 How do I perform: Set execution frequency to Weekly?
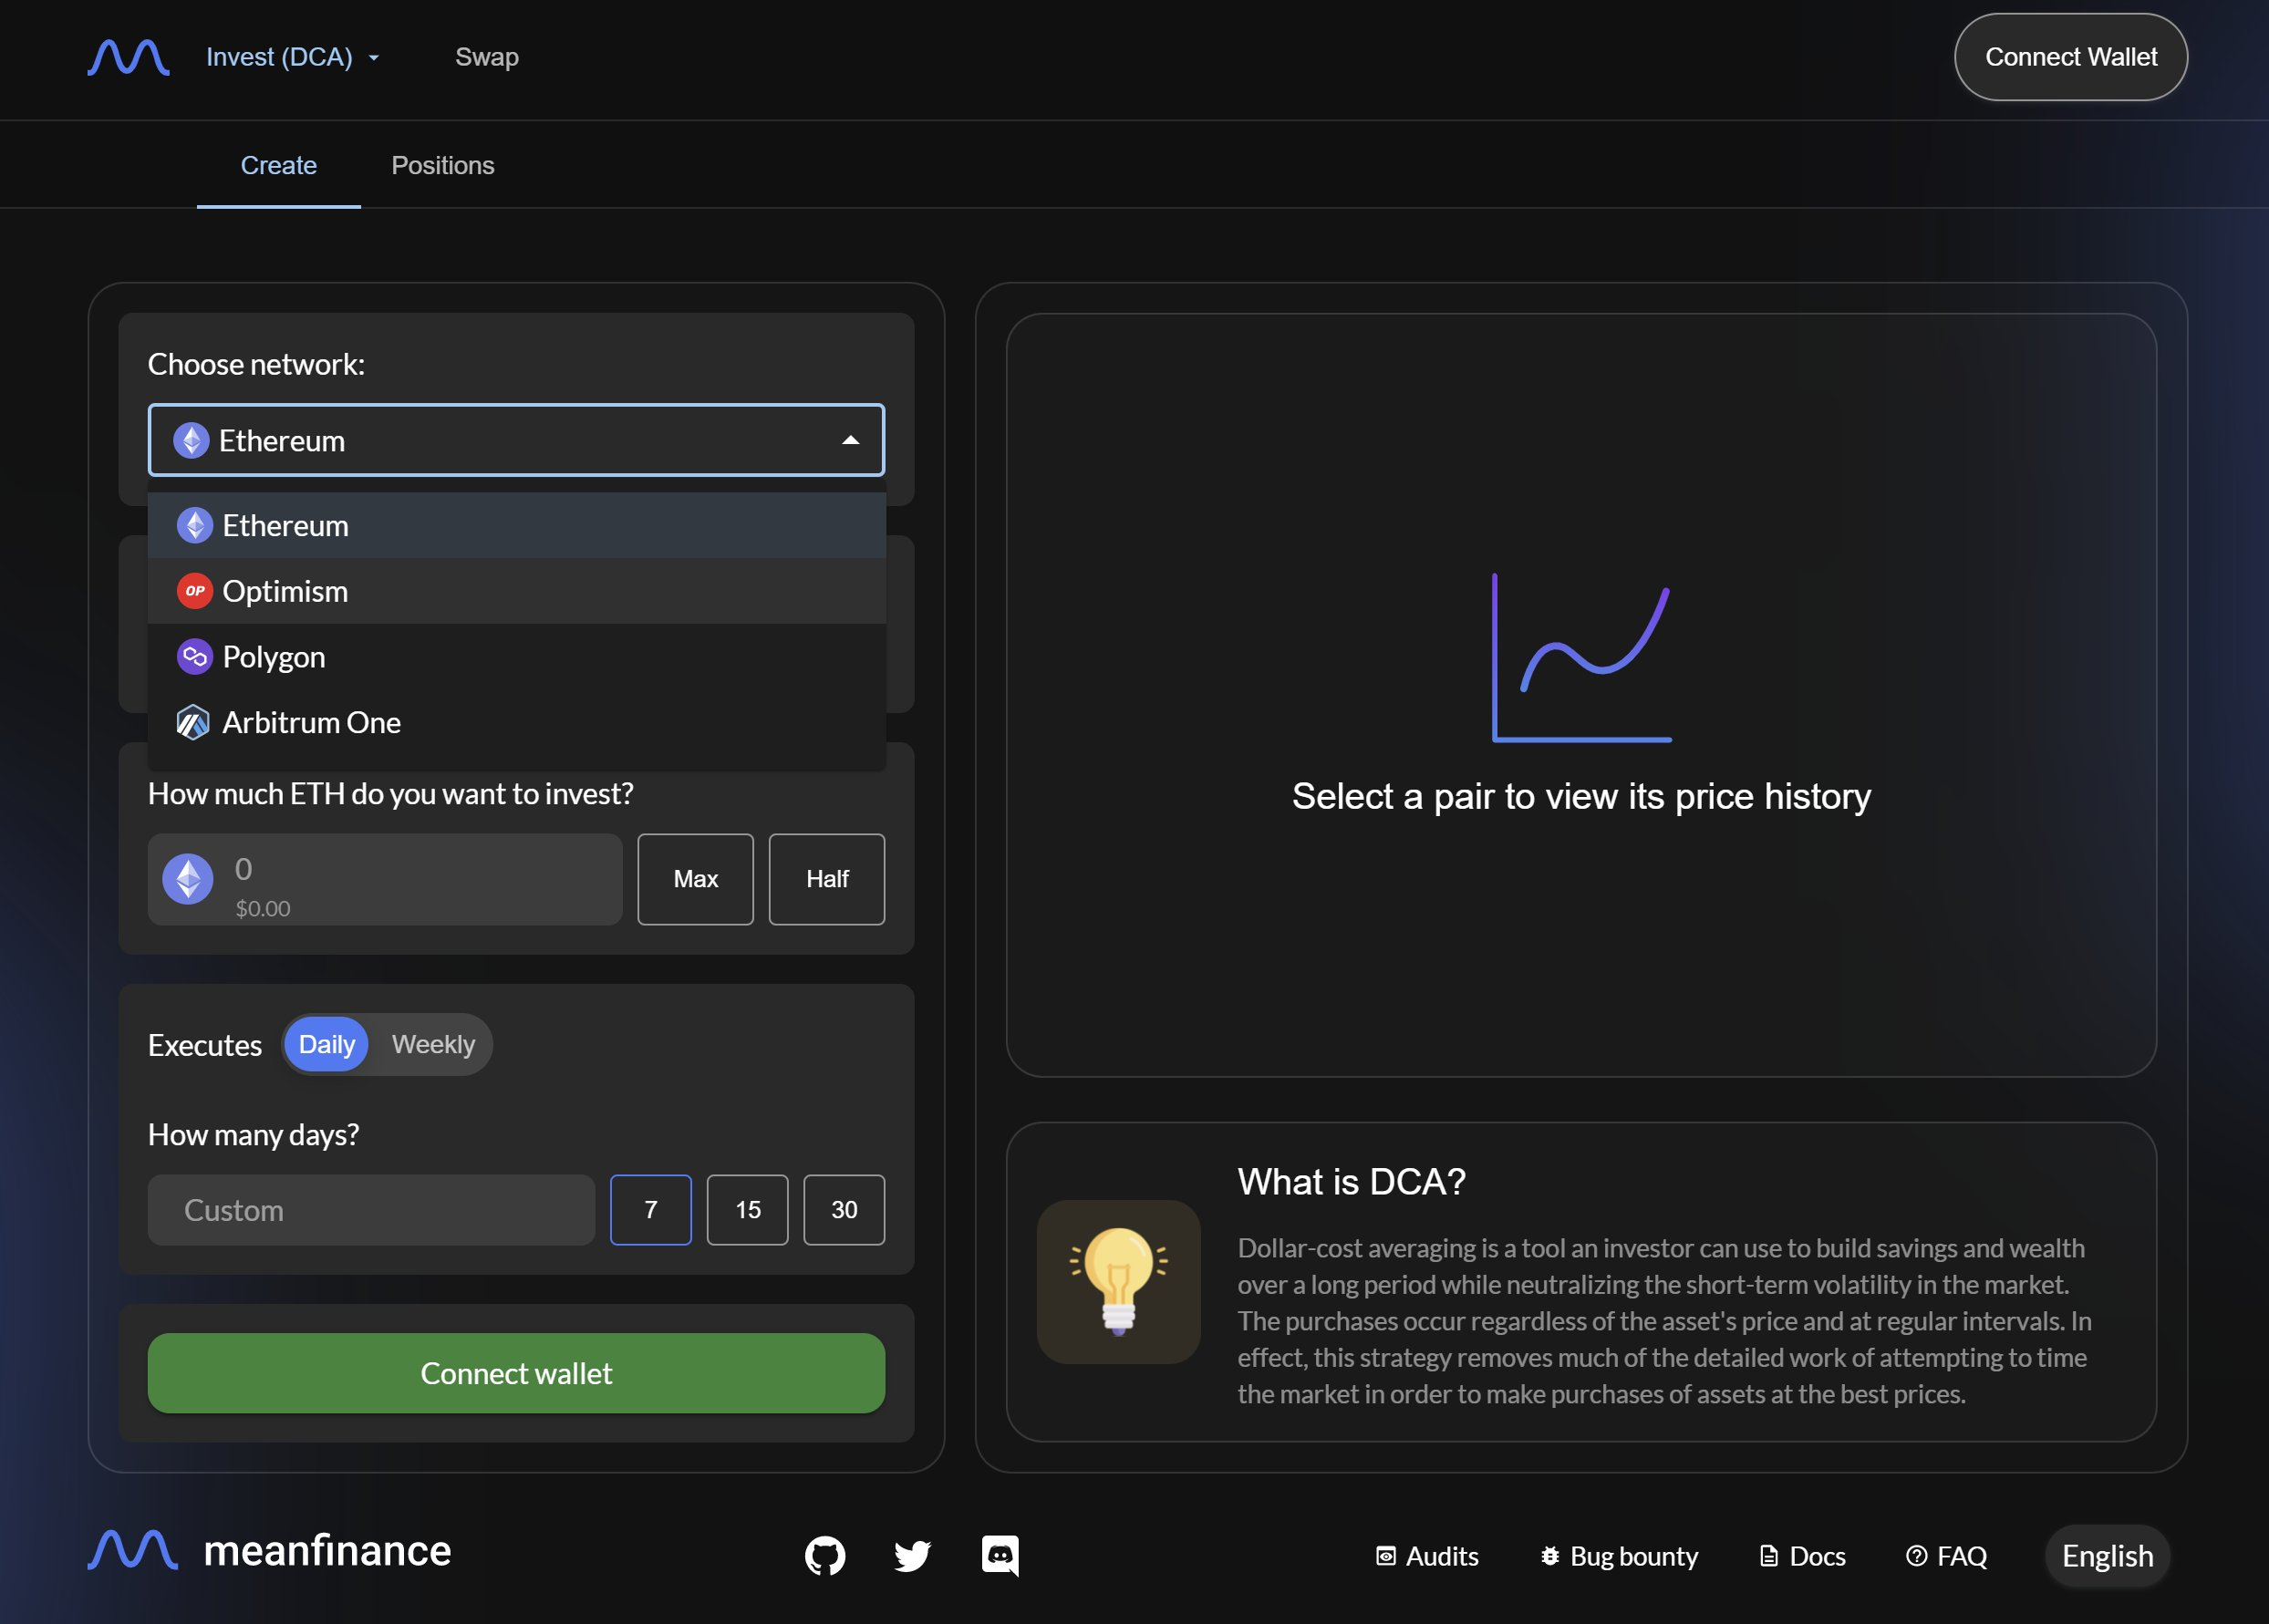(x=433, y=1044)
